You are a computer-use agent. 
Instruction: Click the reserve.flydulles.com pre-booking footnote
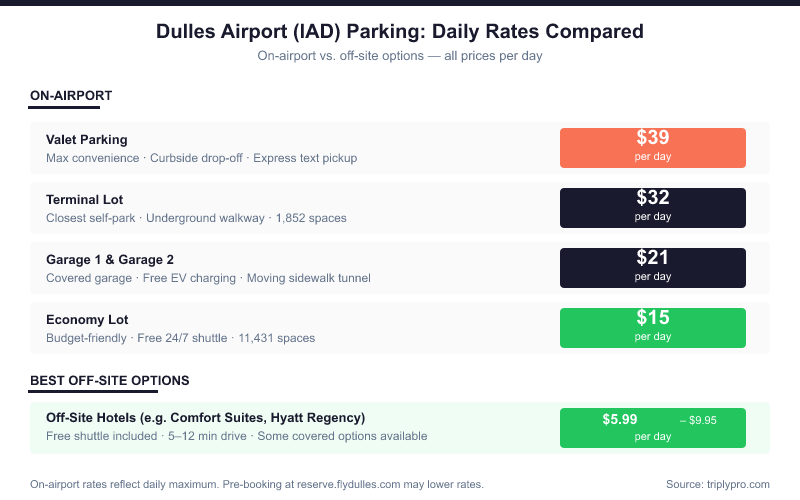click(x=257, y=484)
